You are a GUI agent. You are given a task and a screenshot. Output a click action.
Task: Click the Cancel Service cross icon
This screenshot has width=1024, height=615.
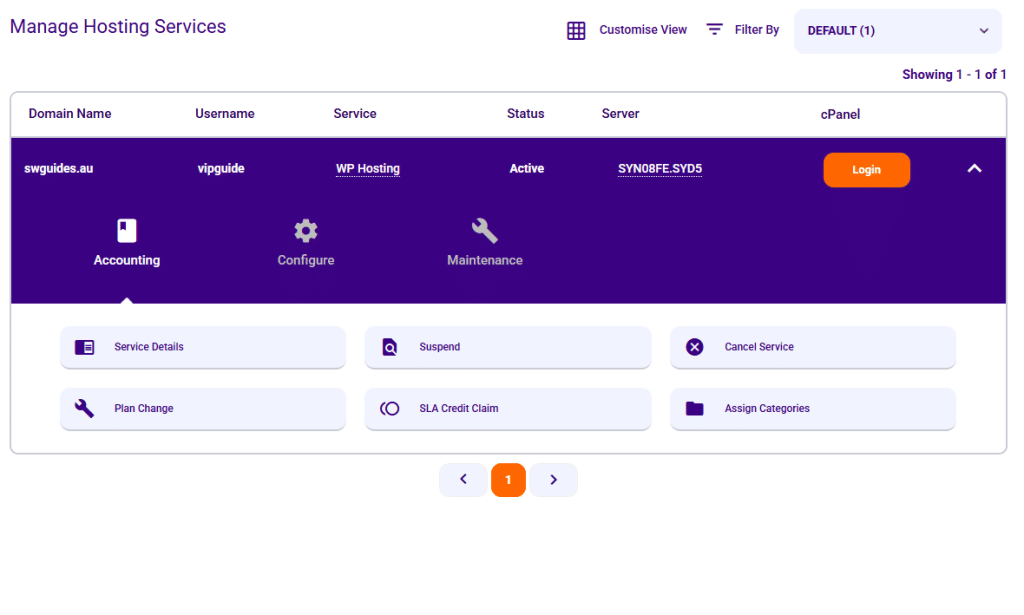coord(694,346)
